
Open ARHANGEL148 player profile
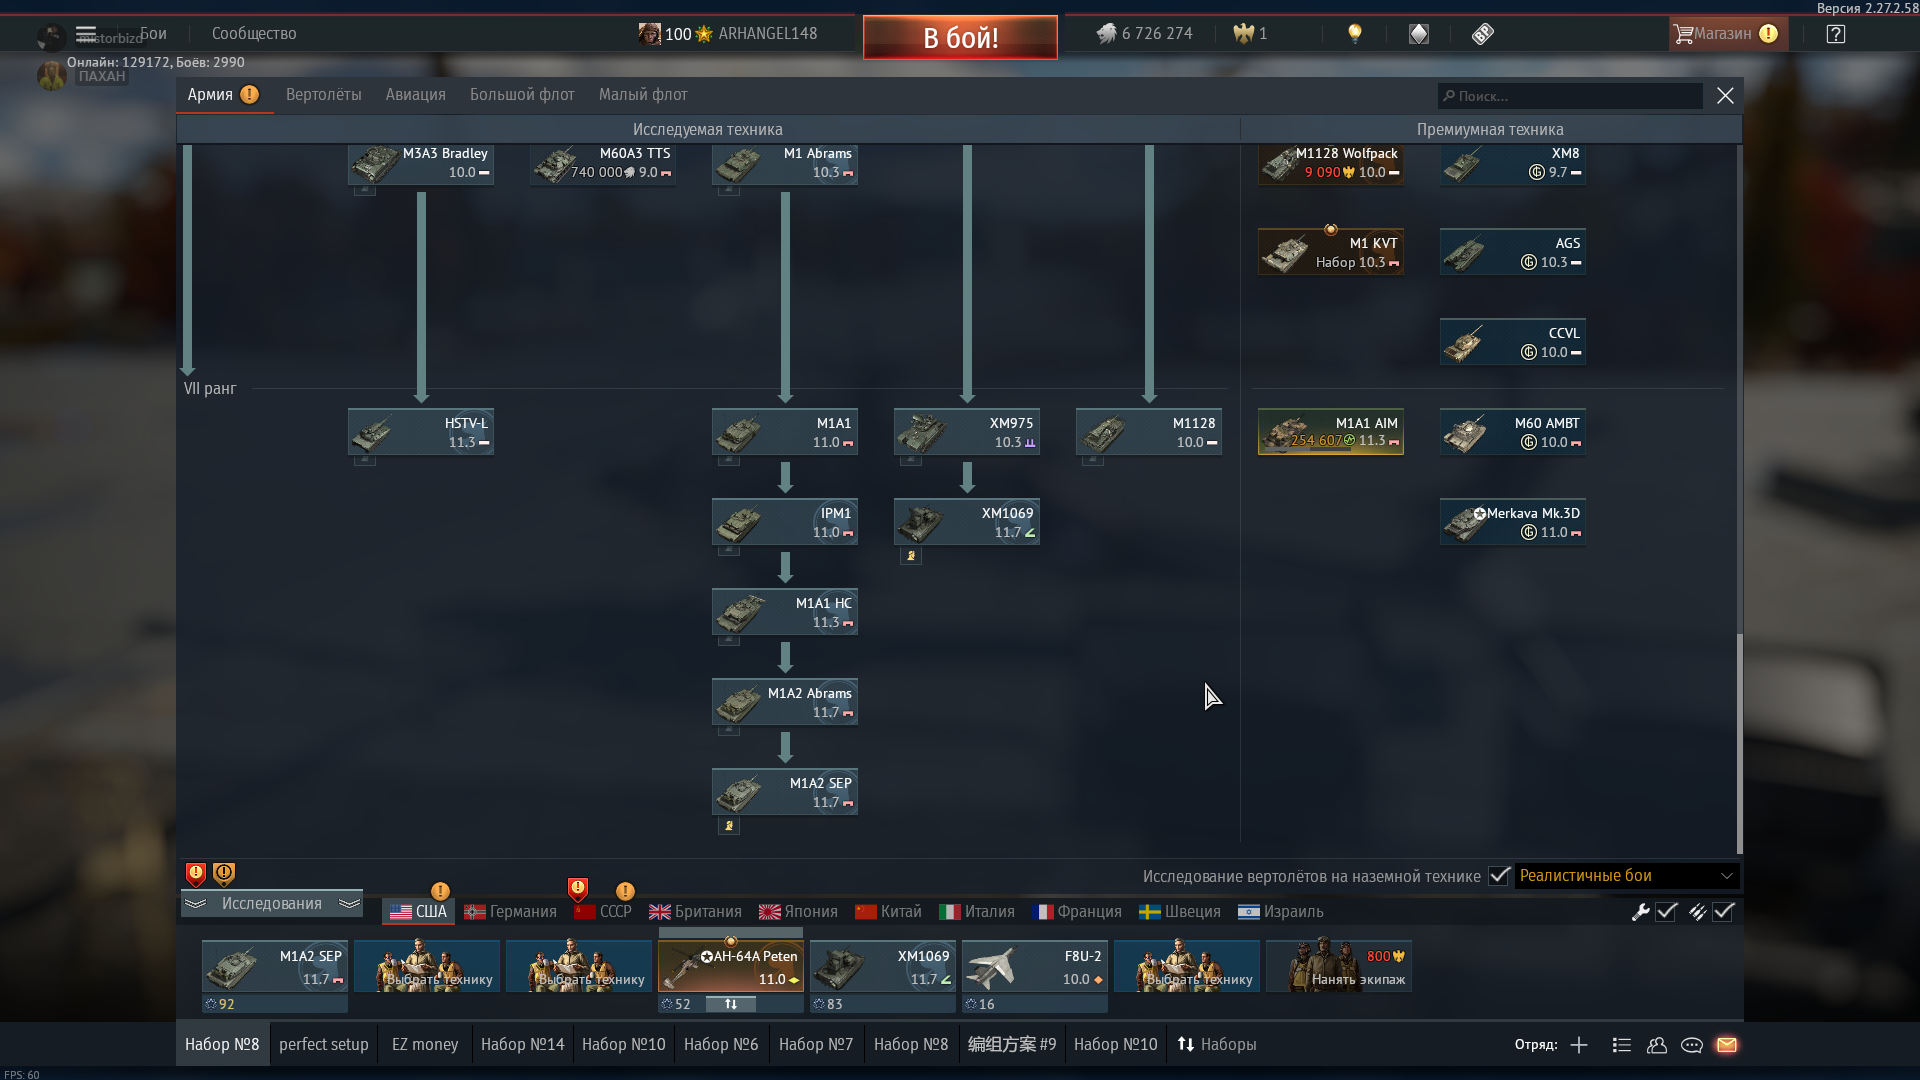pos(767,33)
